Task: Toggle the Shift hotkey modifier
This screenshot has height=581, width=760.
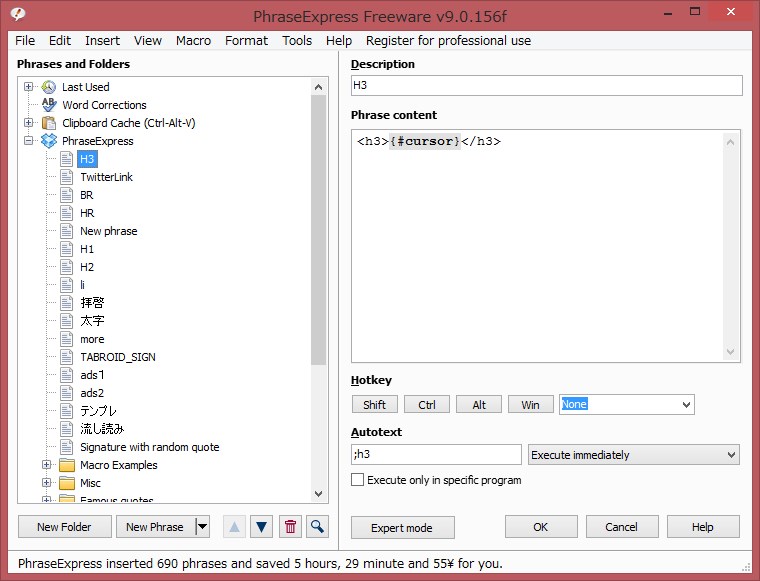Action: (375, 405)
